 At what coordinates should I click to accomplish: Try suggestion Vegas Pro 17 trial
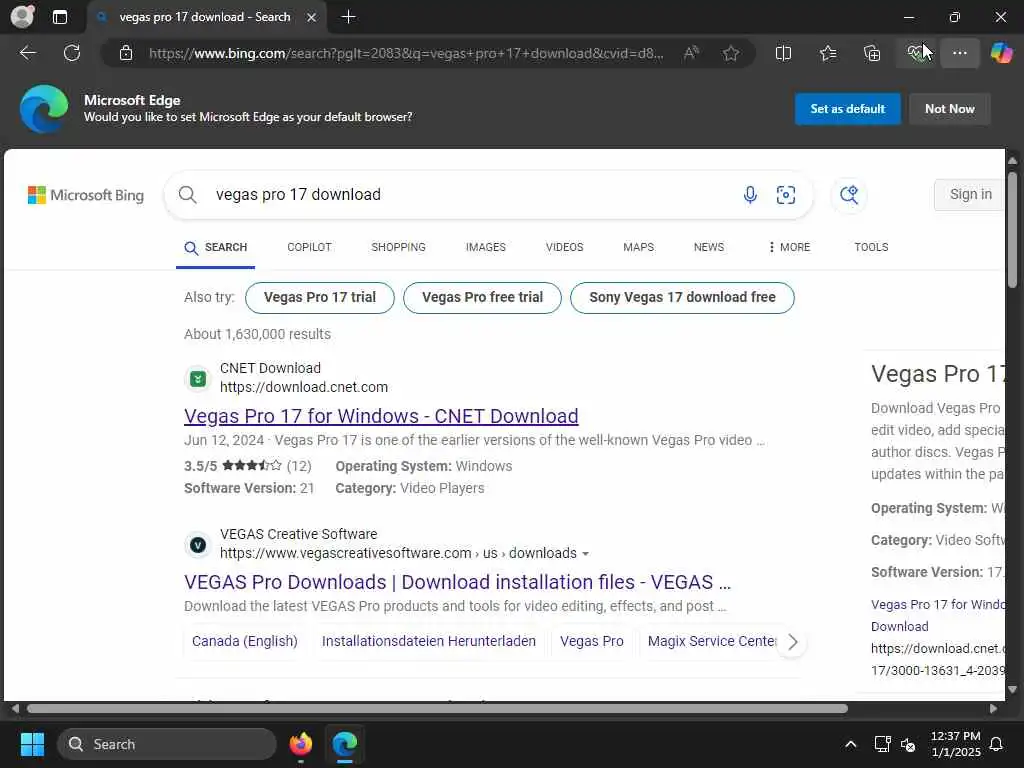pos(319,298)
